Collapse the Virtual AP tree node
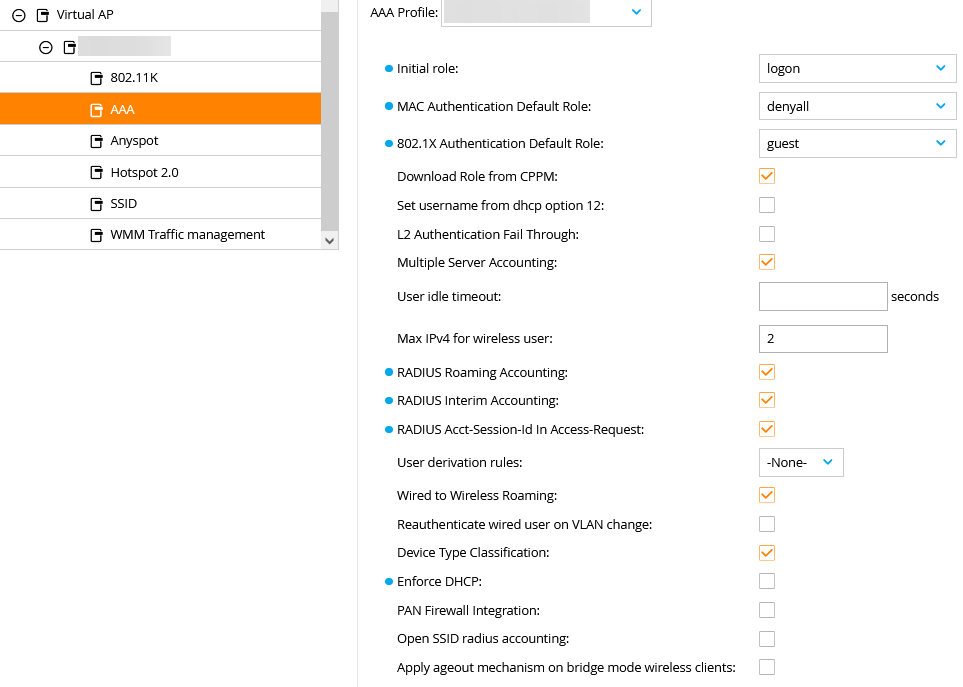Viewport: 963px width, 687px height. [x=18, y=15]
